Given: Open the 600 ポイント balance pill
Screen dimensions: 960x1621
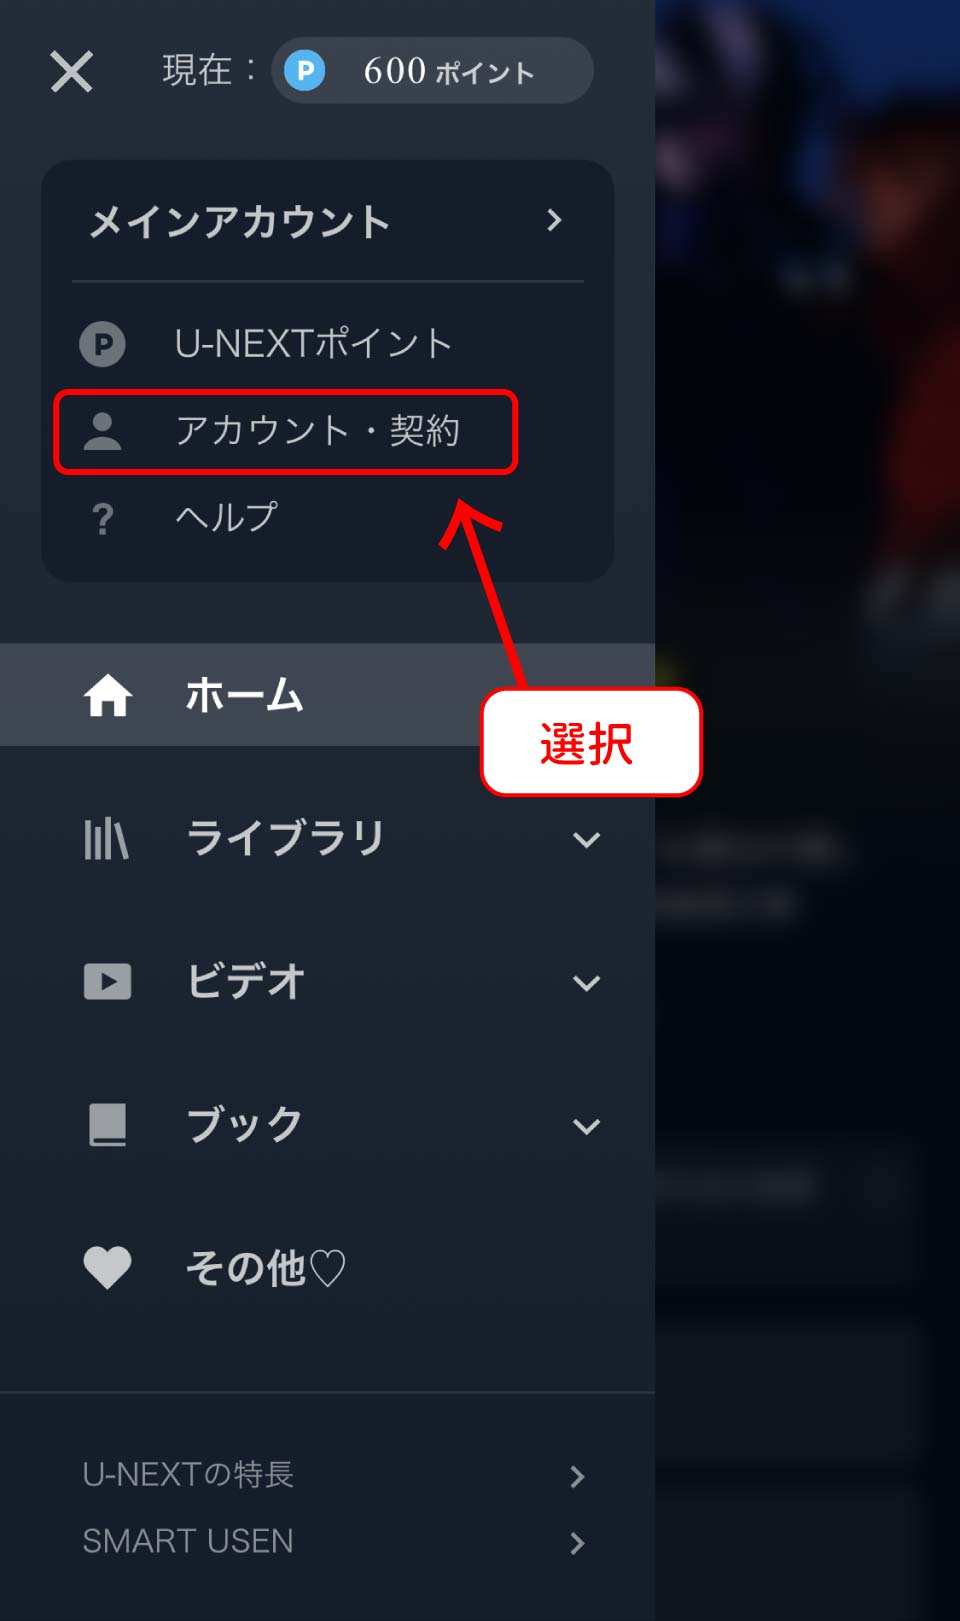Looking at the screenshot, I should [x=432, y=70].
